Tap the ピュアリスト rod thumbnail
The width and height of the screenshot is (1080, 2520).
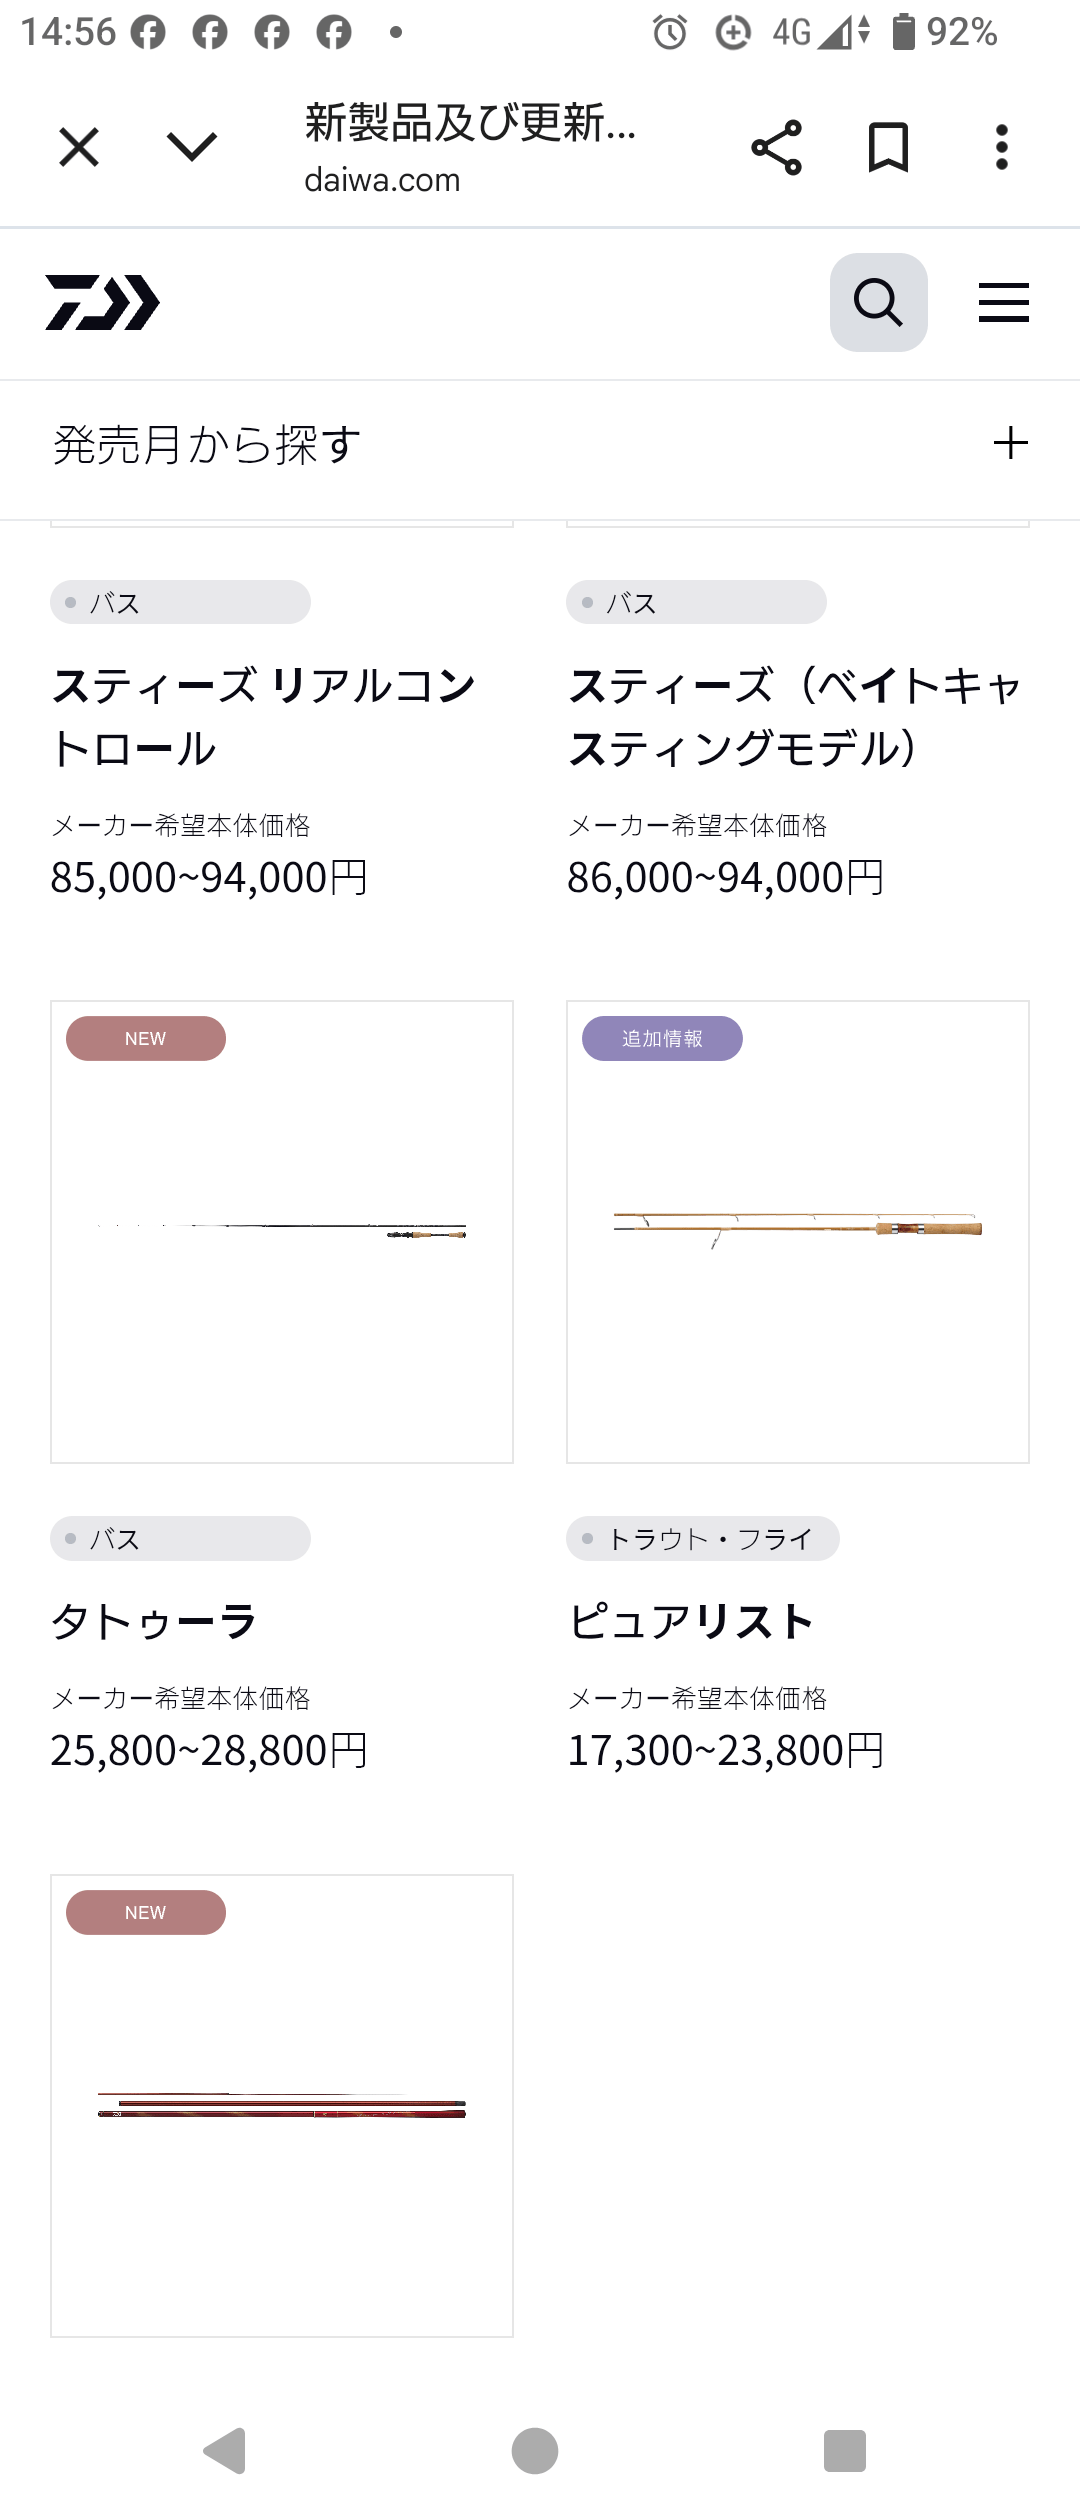pos(798,1231)
